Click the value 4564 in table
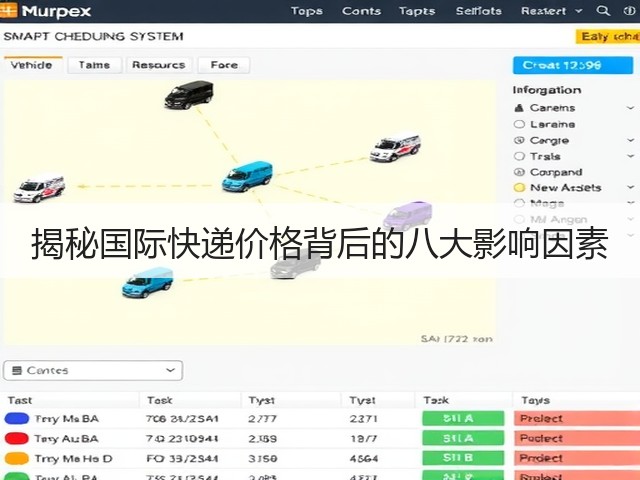This screenshot has width=640, height=480. point(364,459)
